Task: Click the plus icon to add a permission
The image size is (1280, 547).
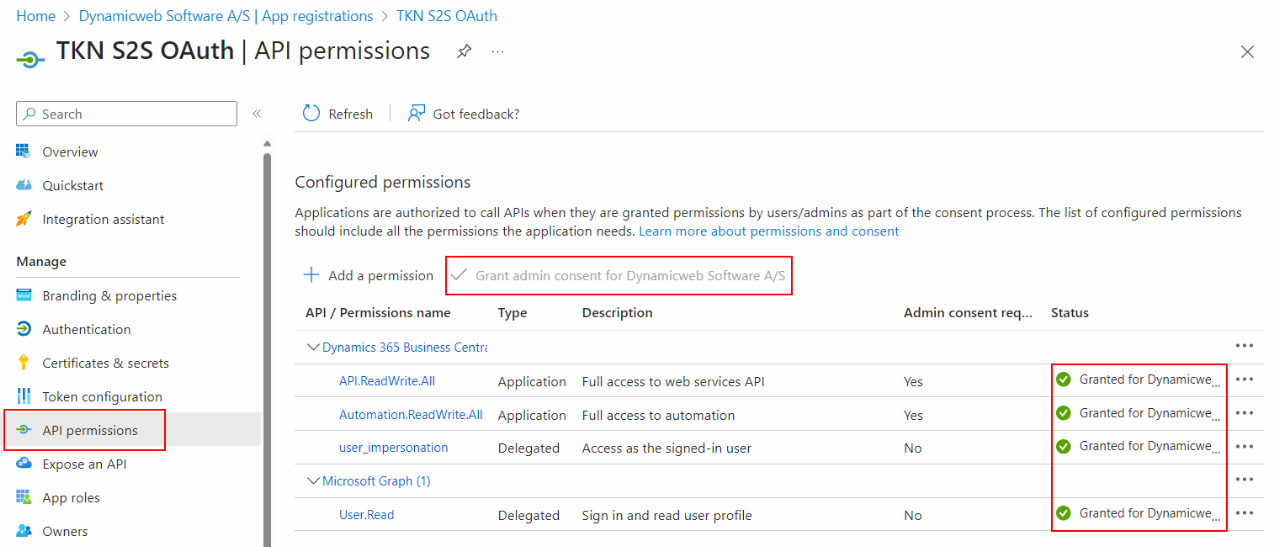Action: 311,275
